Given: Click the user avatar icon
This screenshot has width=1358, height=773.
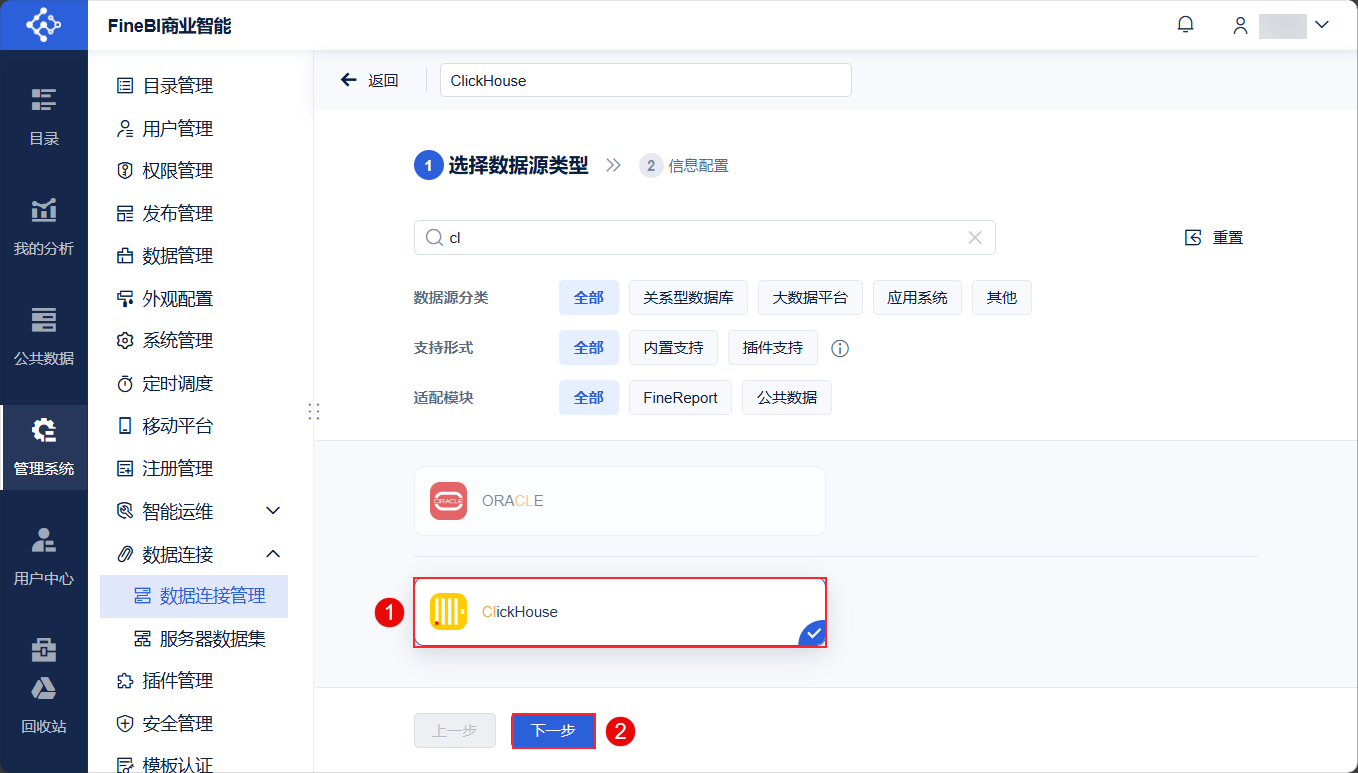Looking at the screenshot, I should (x=1240, y=26).
